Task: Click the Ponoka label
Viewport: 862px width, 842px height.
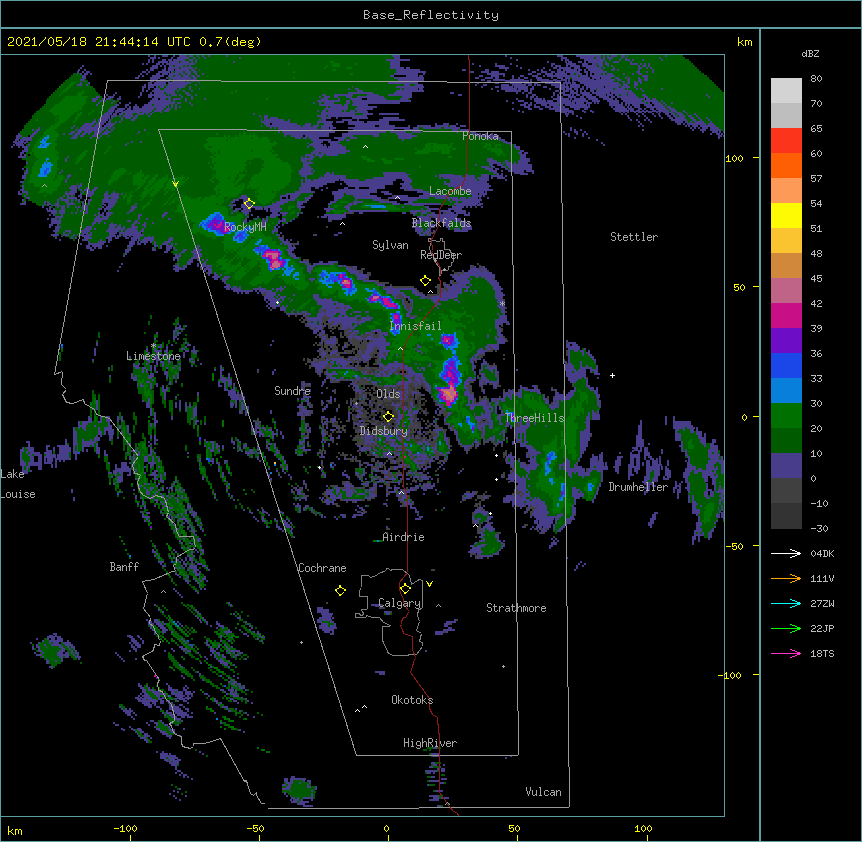Action: tap(480, 136)
